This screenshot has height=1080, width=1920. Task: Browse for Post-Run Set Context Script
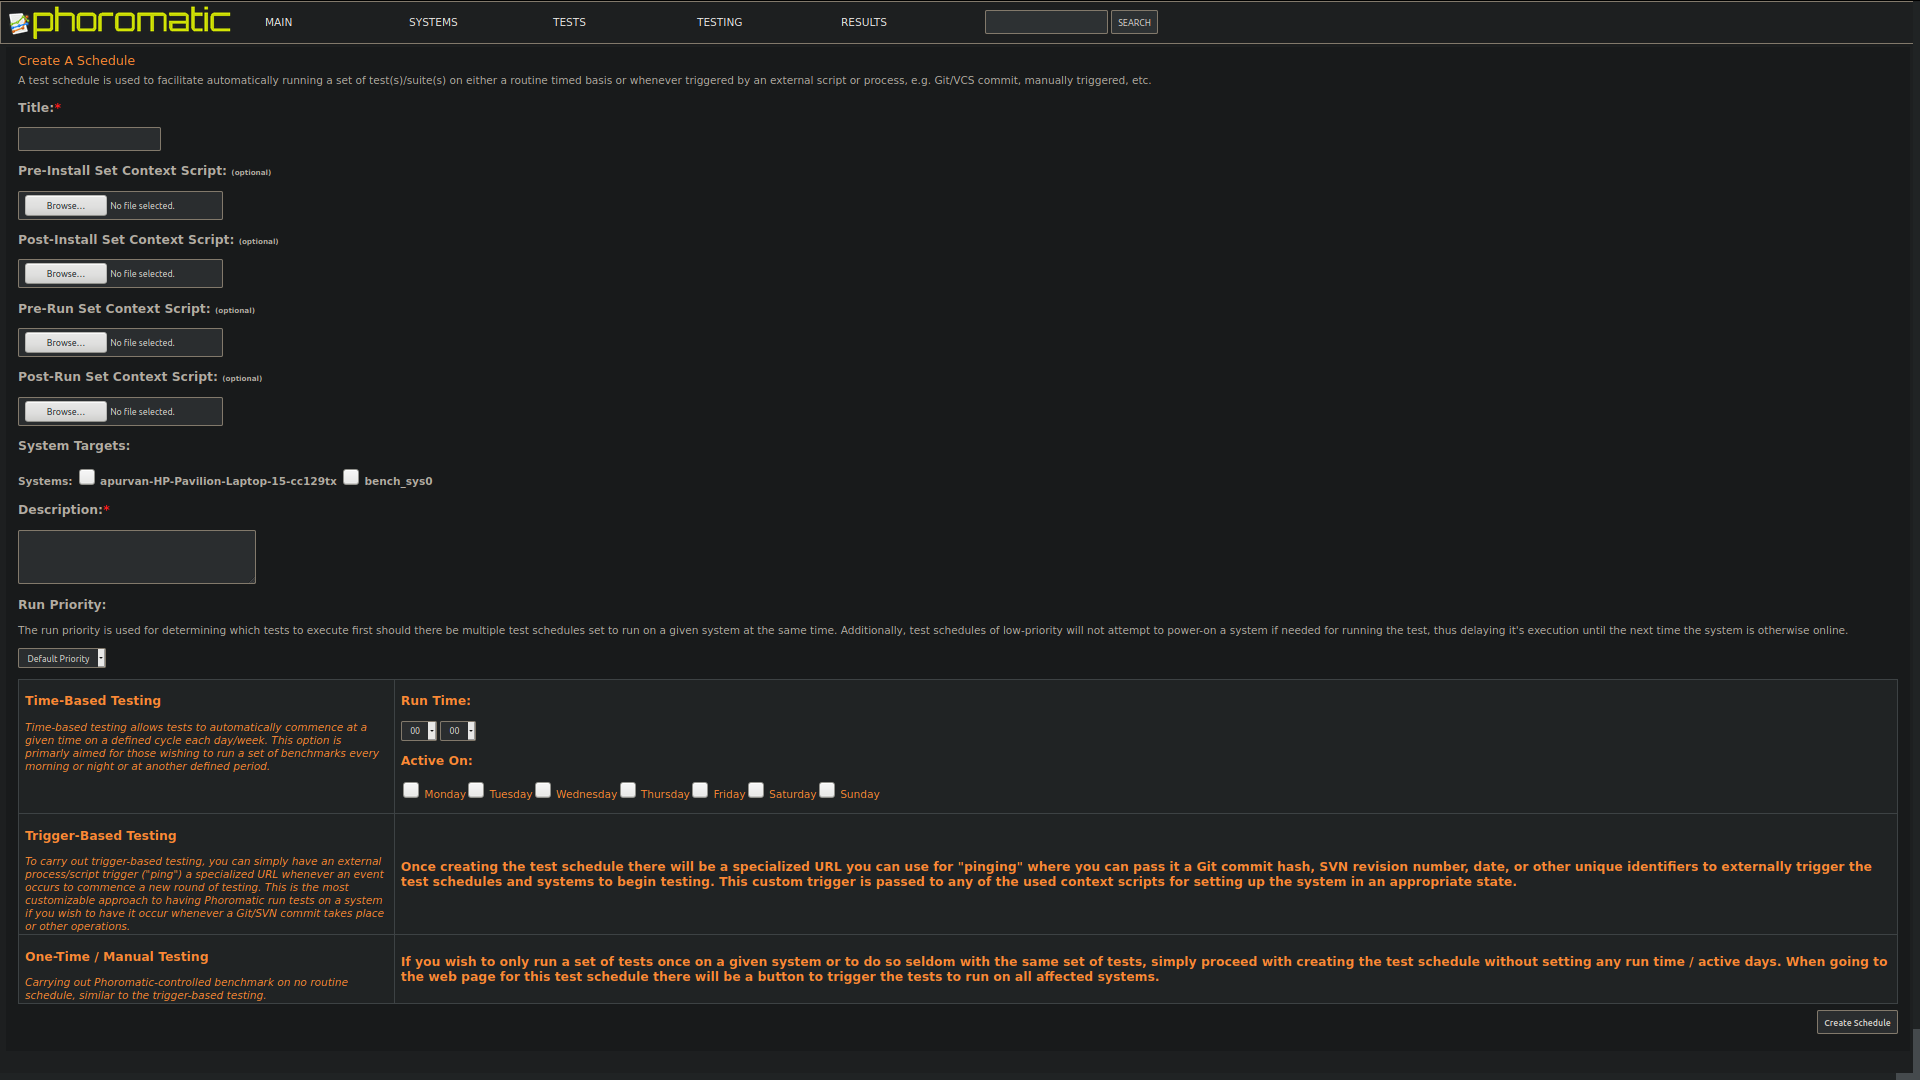65,411
